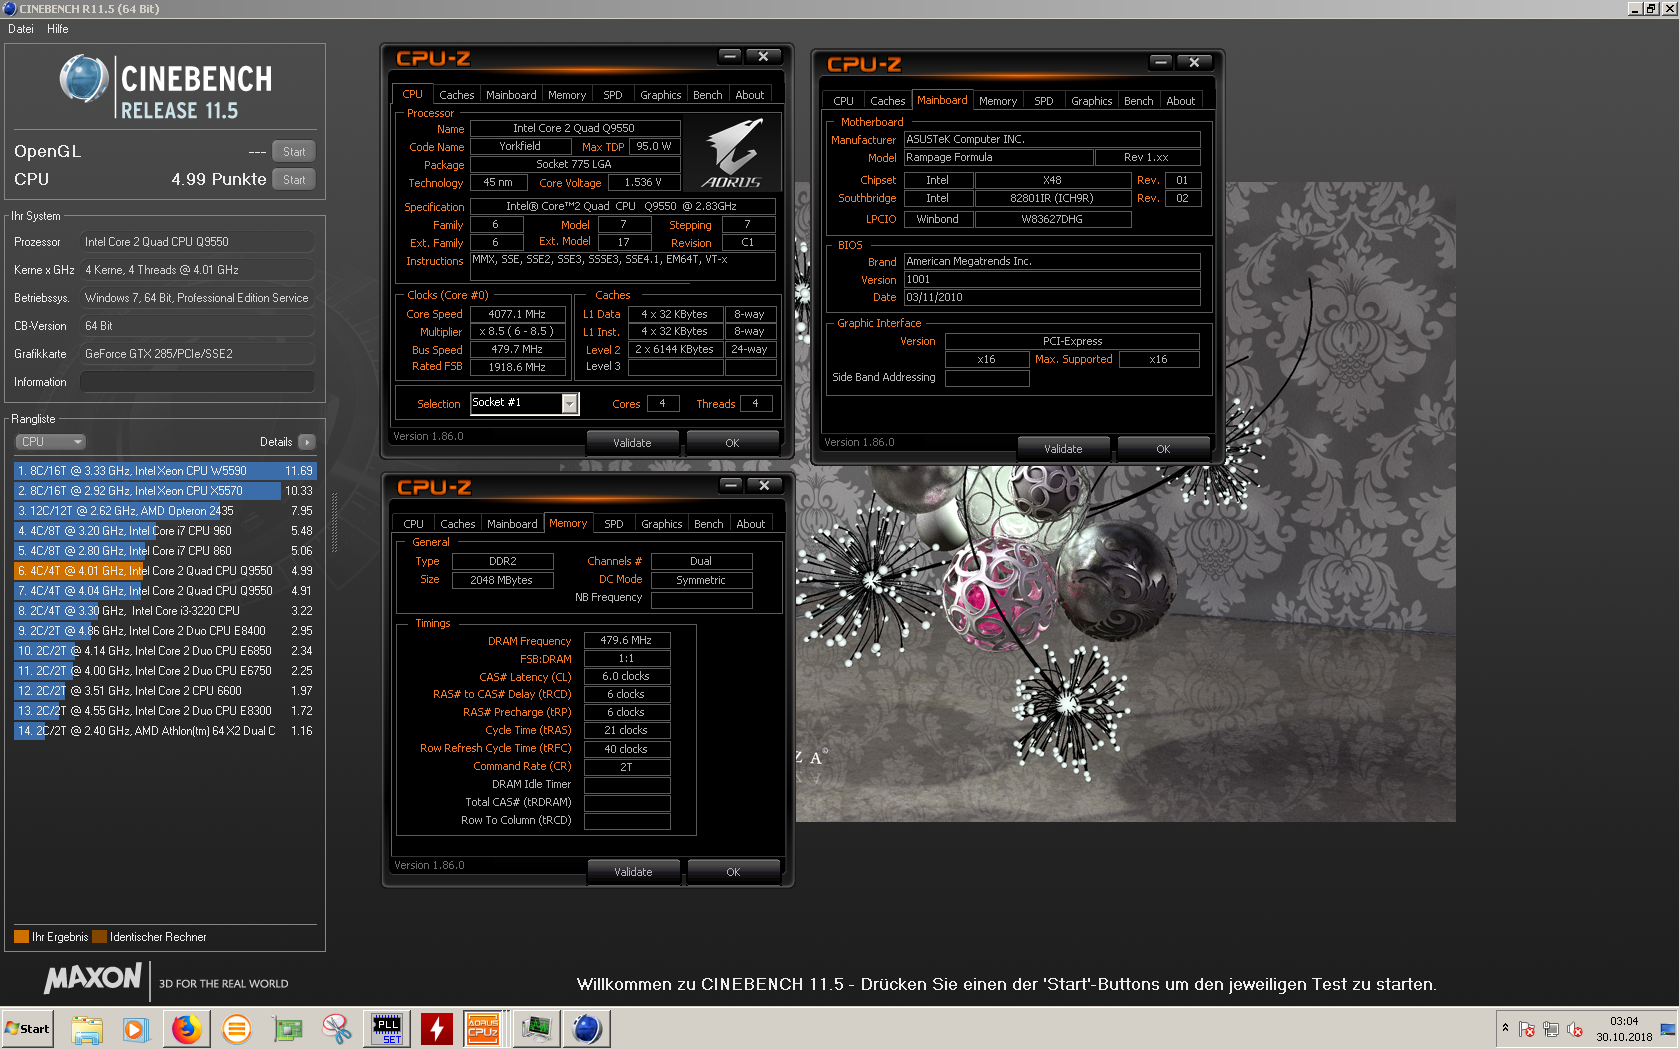Viewport: 1679px width, 1049px height.
Task: Open the Socket #1 selection dropdown
Action: [x=569, y=403]
